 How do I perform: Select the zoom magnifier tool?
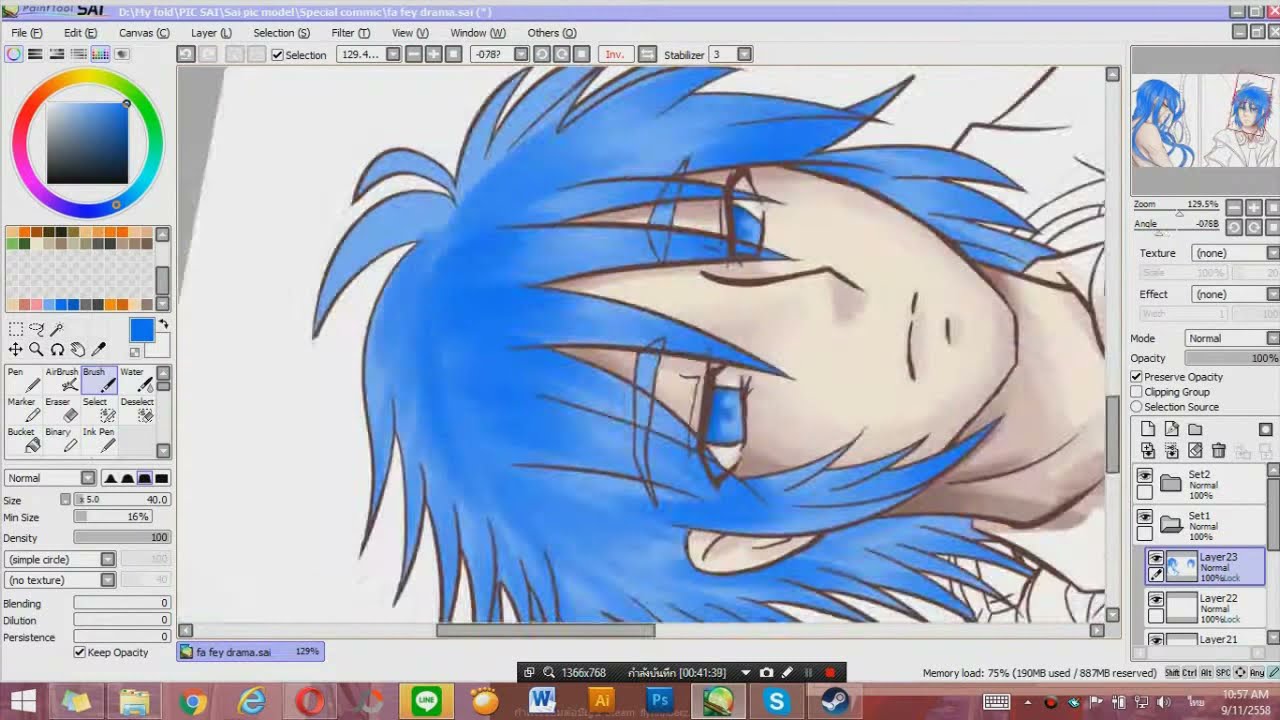[x=36, y=349]
